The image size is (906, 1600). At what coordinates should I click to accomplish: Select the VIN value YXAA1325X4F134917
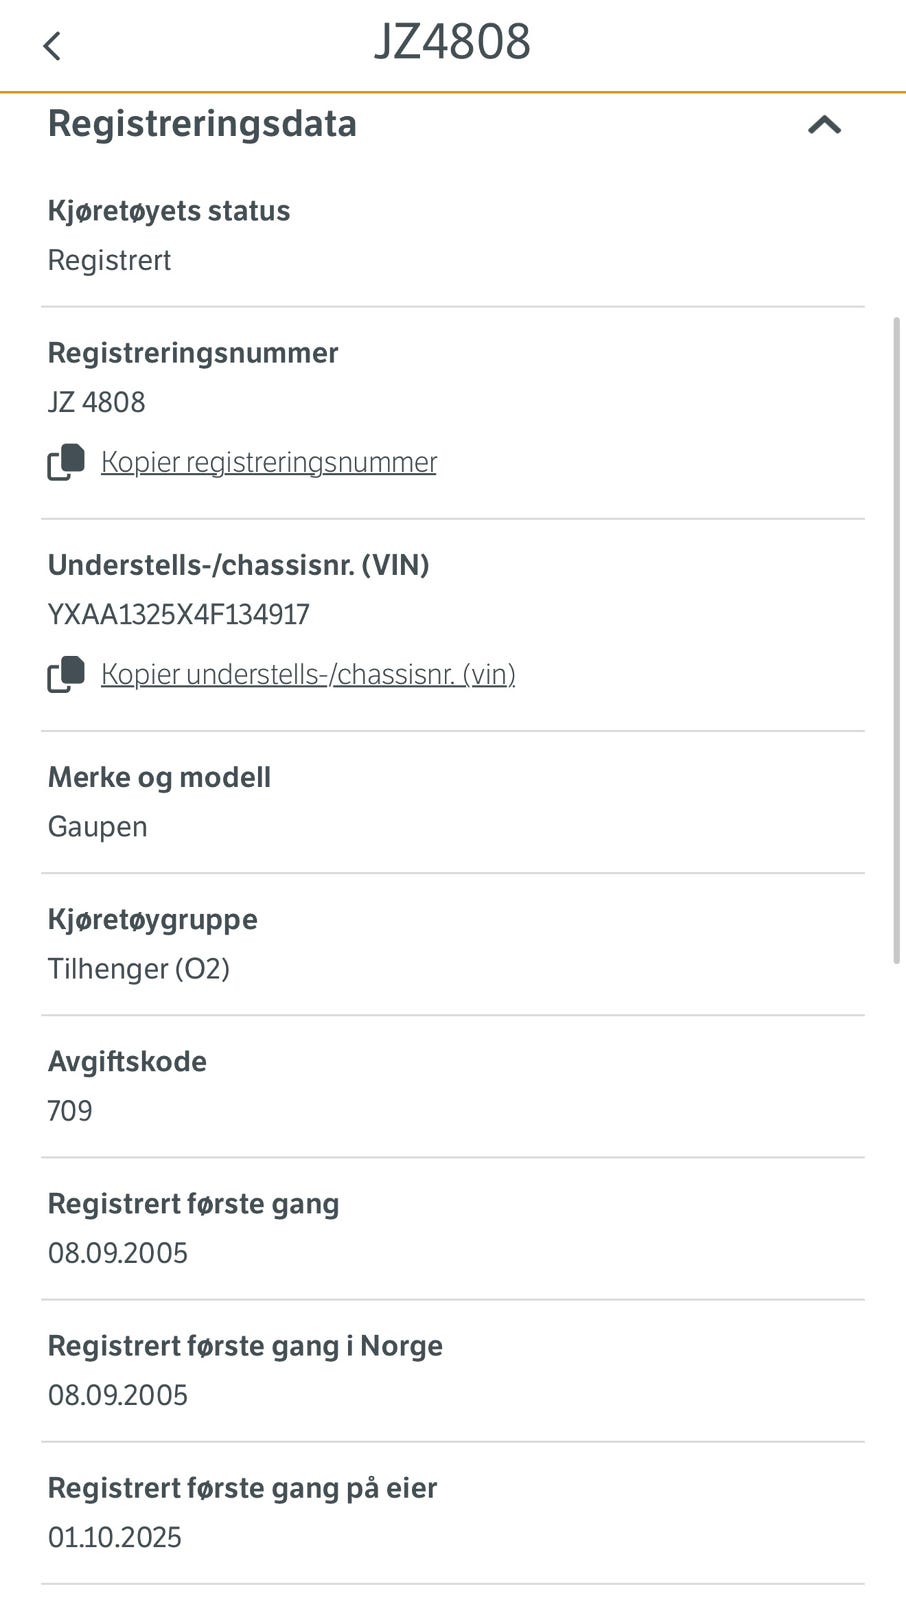179,614
